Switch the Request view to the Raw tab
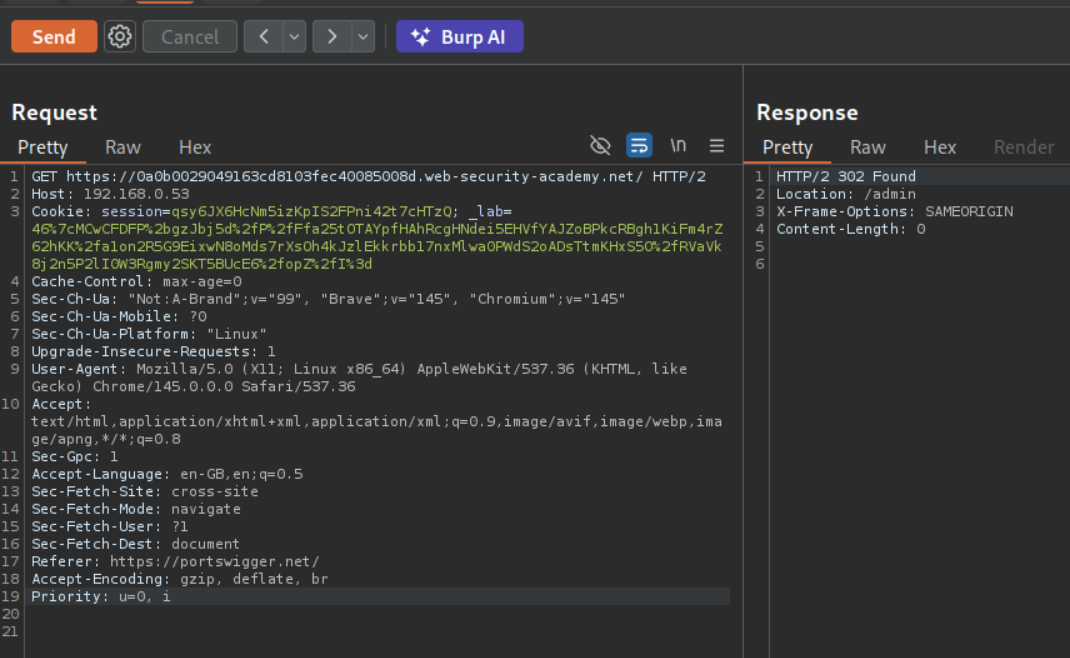This screenshot has width=1070, height=658. click(123, 147)
